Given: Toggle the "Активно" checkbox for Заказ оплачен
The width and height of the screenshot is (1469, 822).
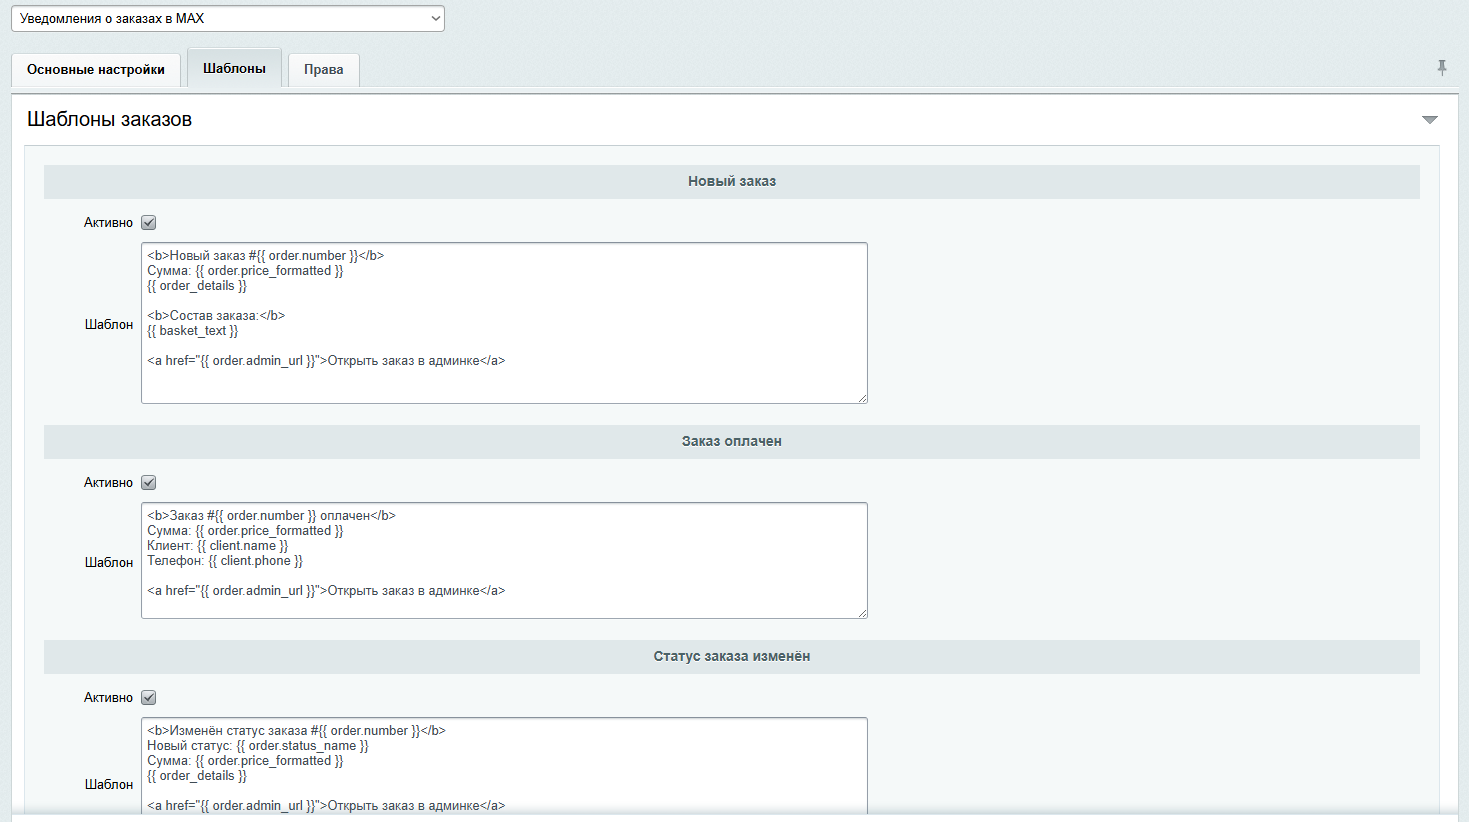Looking at the screenshot, I should click(x=149, y=483).
